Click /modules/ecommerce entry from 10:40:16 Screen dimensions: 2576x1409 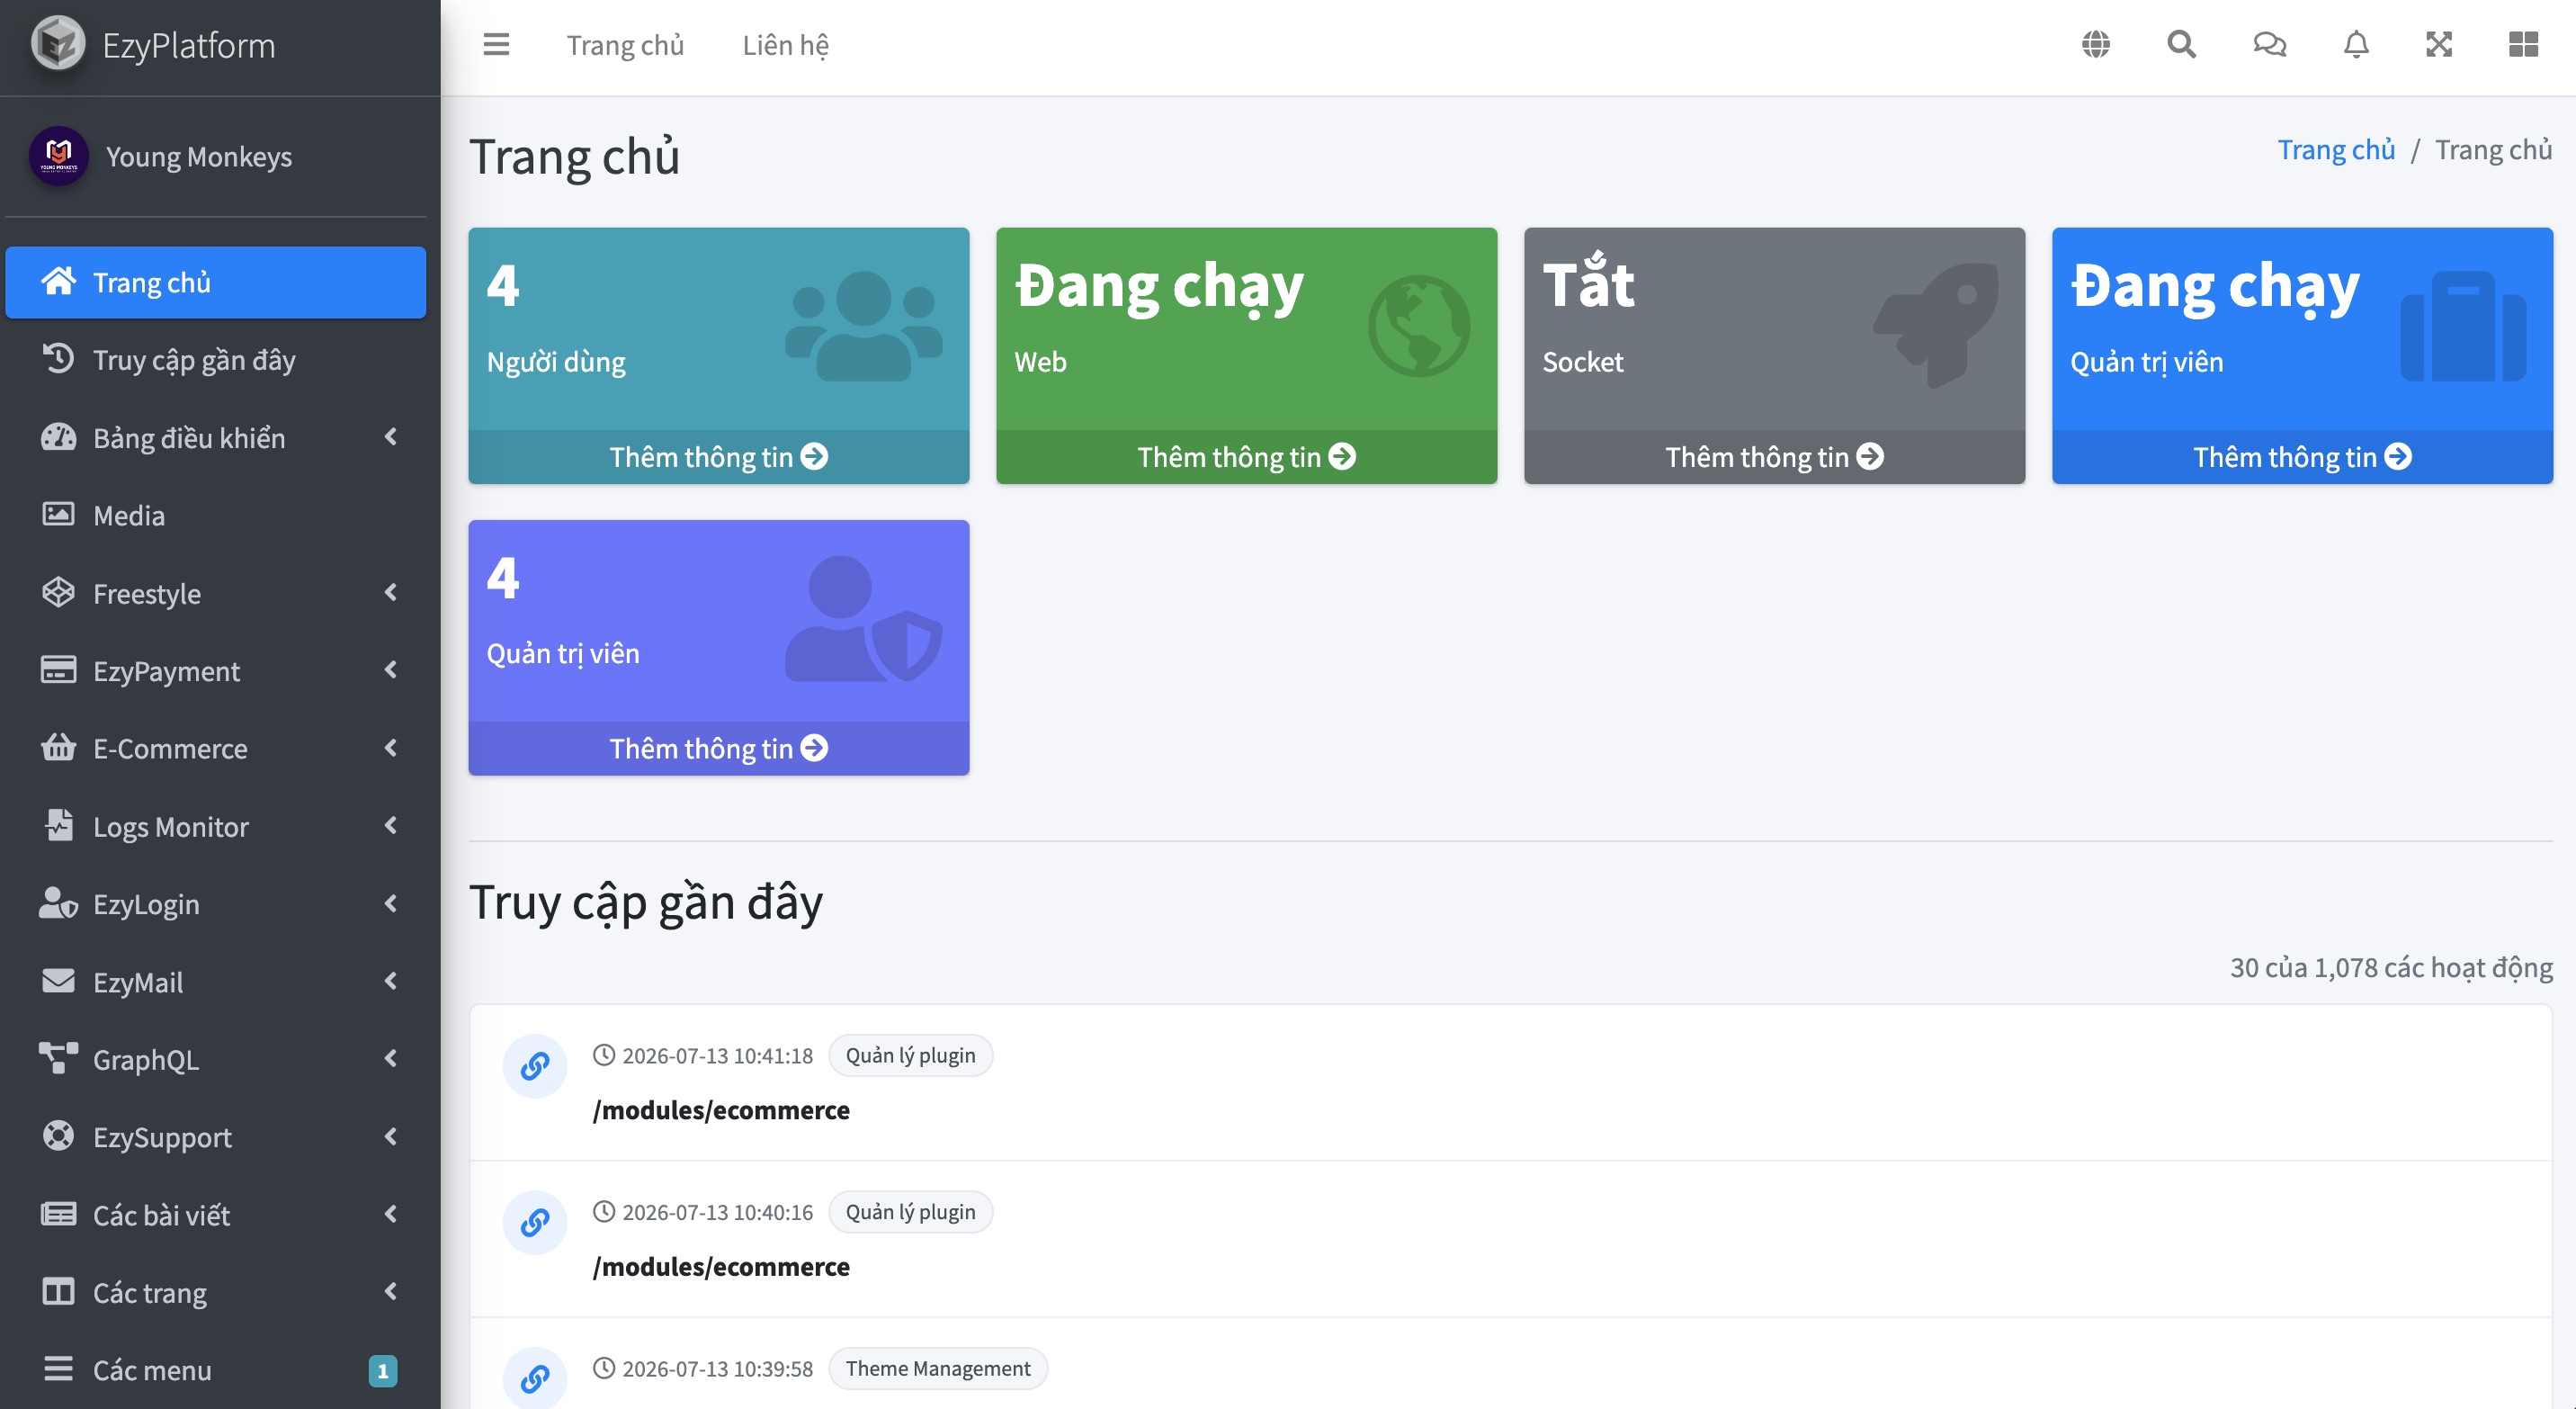click(721, 1266)
